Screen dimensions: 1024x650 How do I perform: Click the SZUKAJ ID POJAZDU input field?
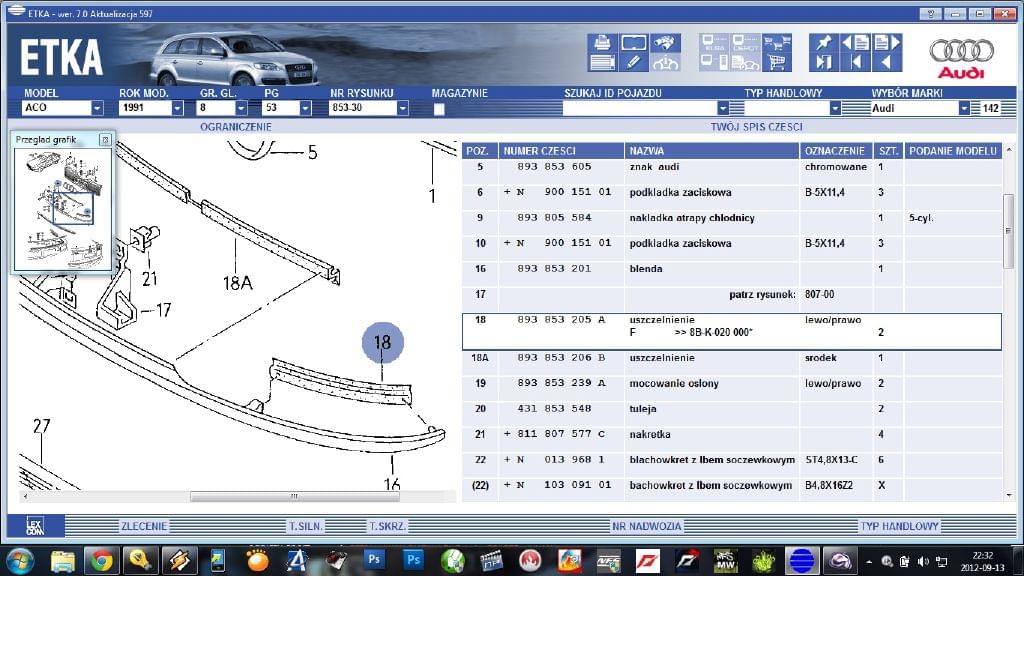click(x=639, y=108)
